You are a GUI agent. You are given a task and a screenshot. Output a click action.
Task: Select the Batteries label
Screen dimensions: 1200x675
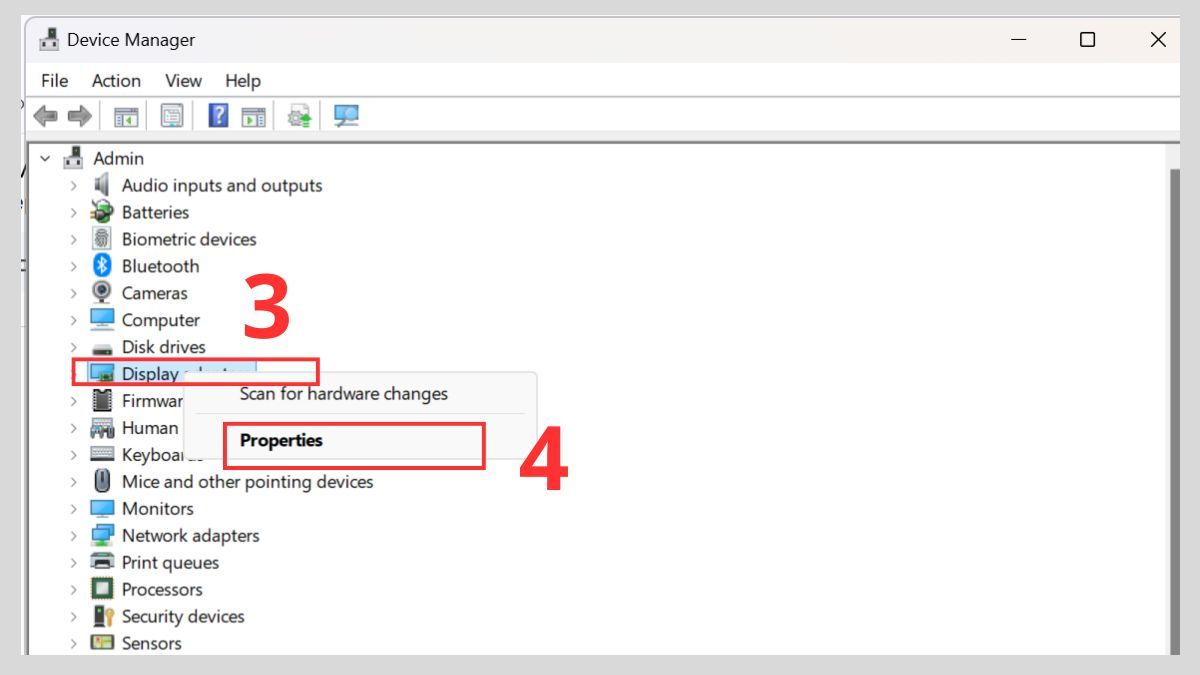click(x=155, y=212)
